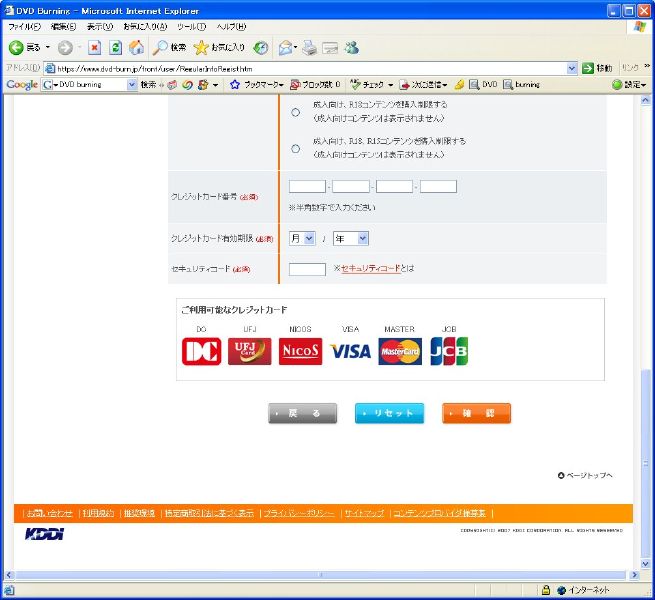The image size is (655, 600).
Task: Click the security code input field
Action: coord(307,269)
